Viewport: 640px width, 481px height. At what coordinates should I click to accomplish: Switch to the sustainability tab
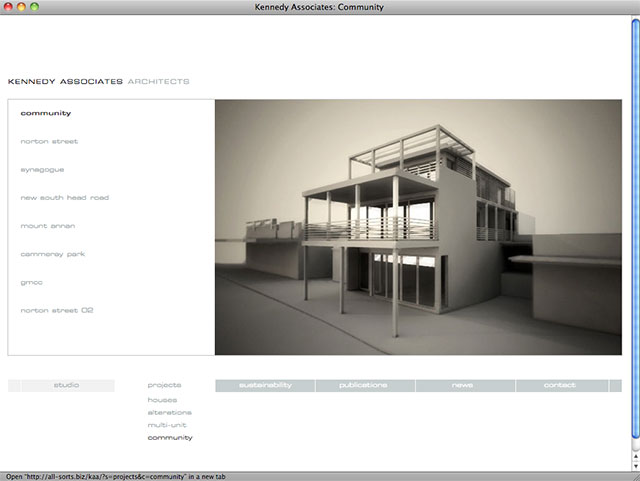[x=265, y=385]
